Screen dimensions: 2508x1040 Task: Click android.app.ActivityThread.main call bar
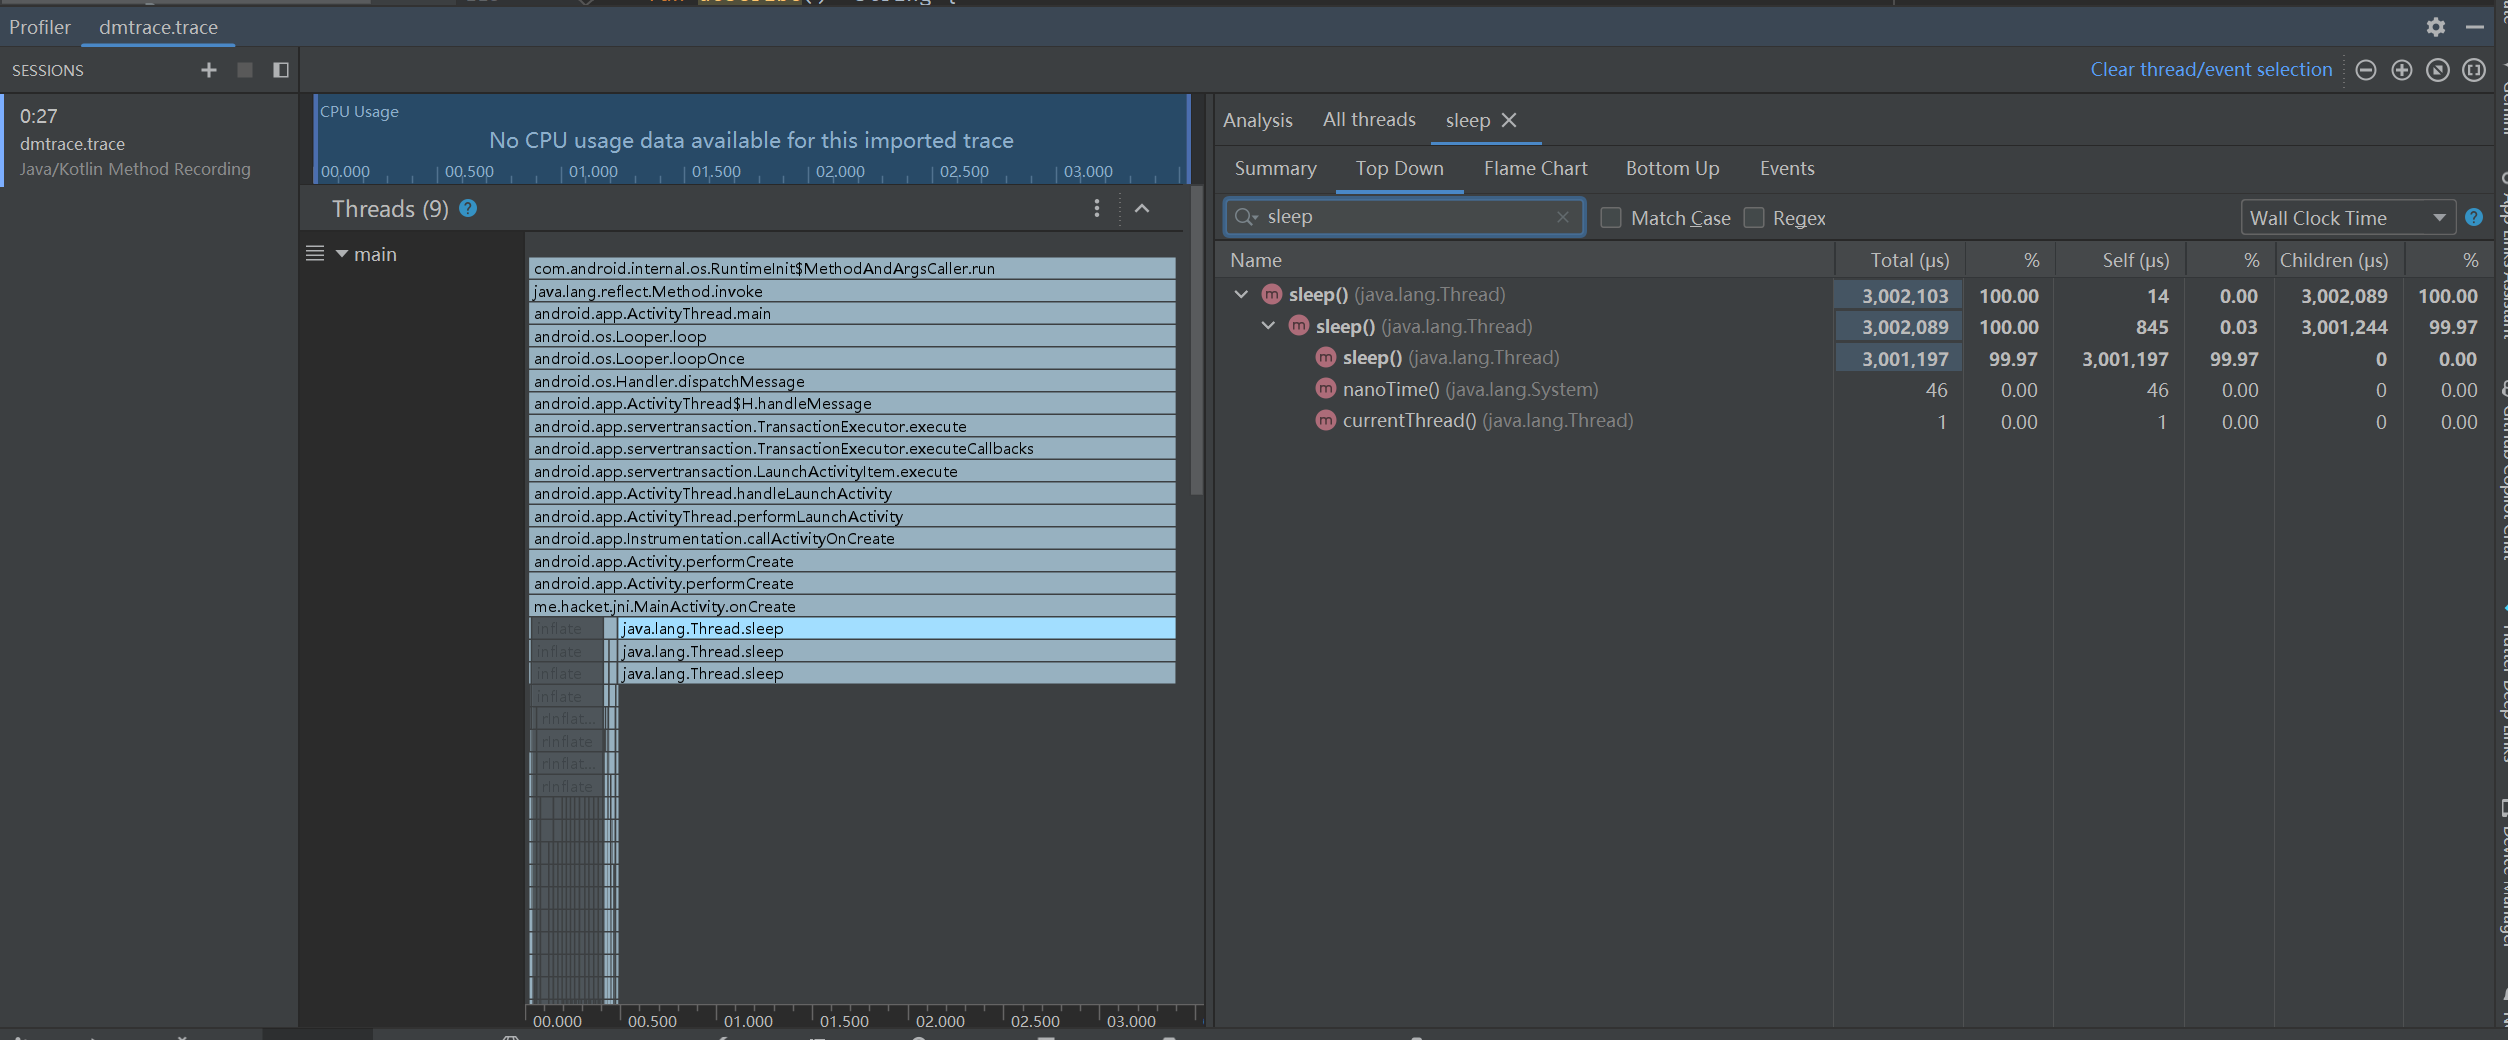(x=852, y=313)
